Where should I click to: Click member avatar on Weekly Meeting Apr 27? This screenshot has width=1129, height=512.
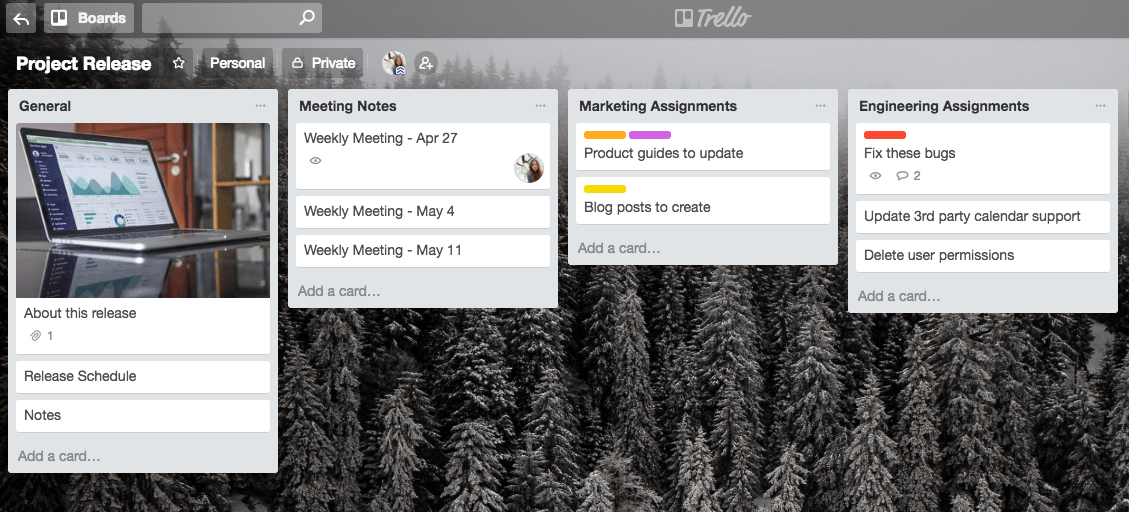pyautogui.click(x=529, y=168)
